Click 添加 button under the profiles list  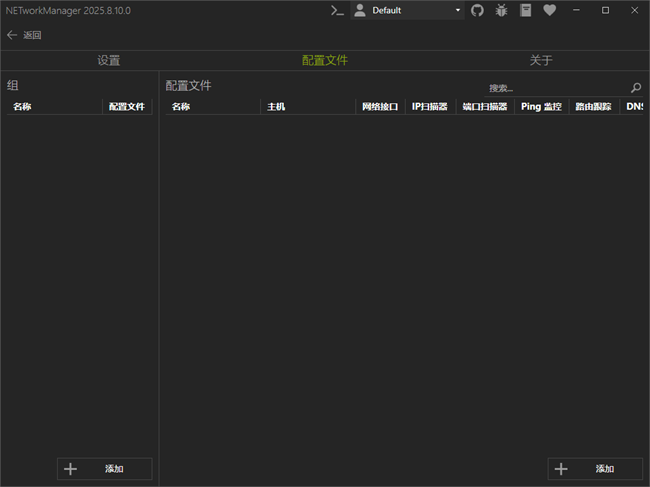point(595,469)
